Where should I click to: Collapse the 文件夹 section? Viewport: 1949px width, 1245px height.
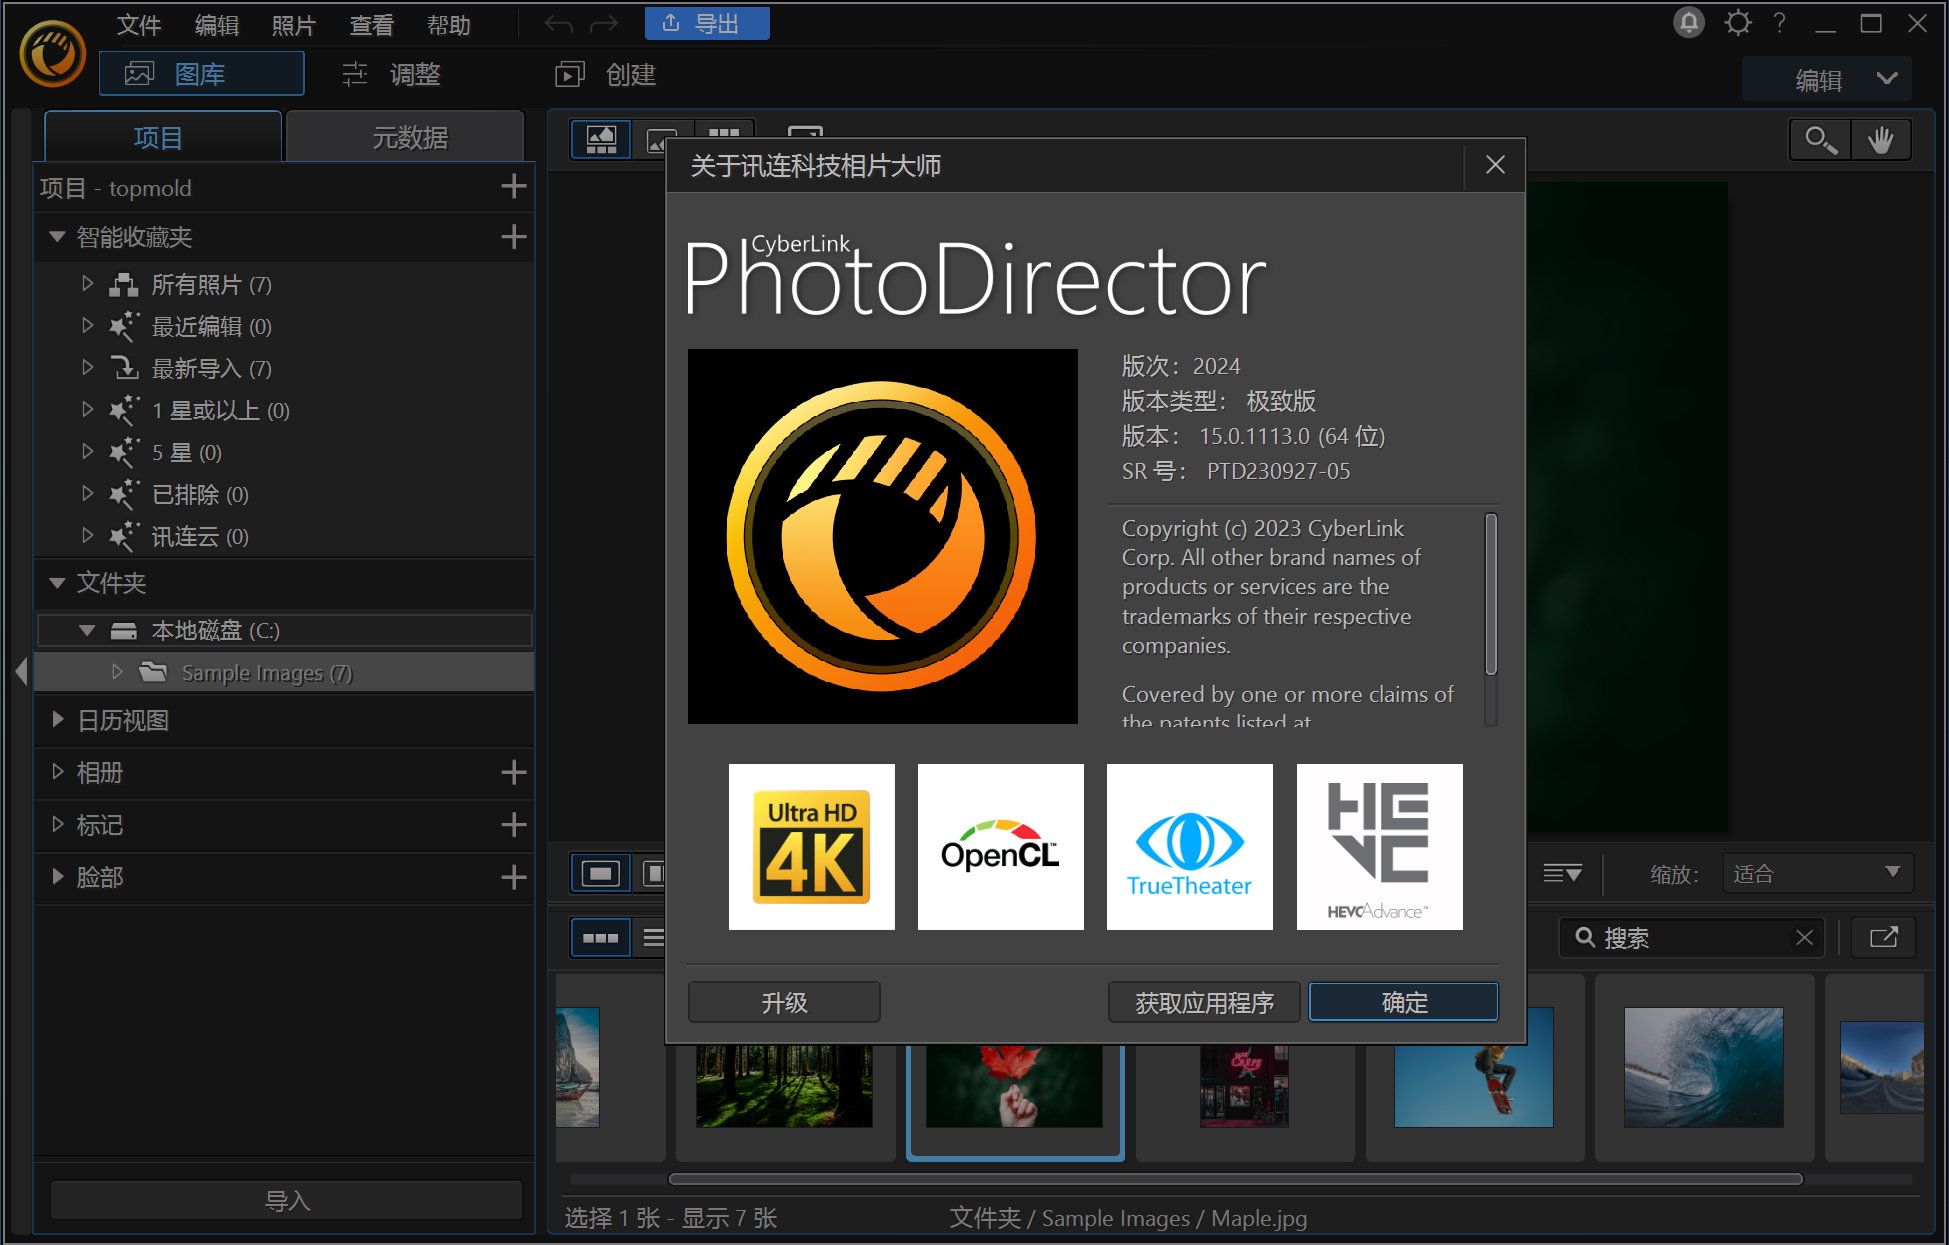tap(57, 583)
